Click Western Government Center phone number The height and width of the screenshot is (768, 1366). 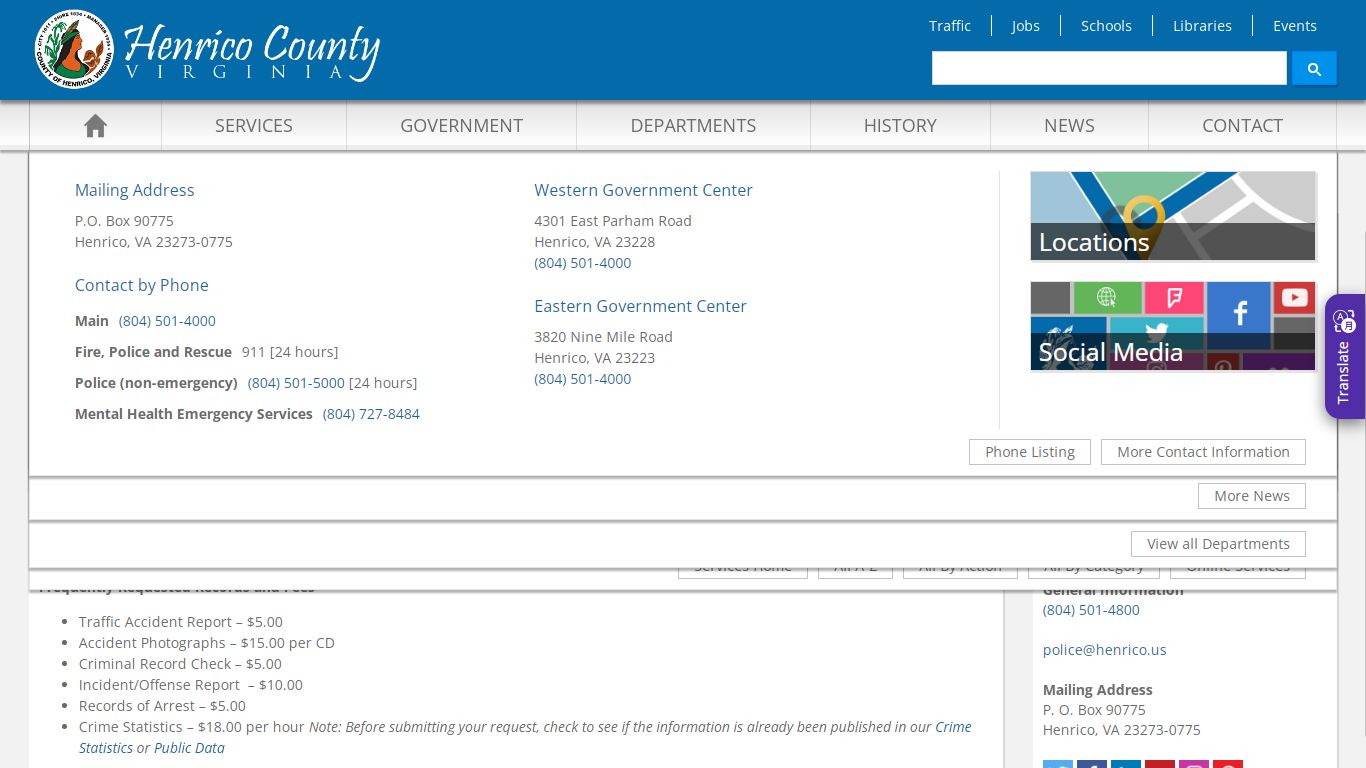[x=583, y=263]
